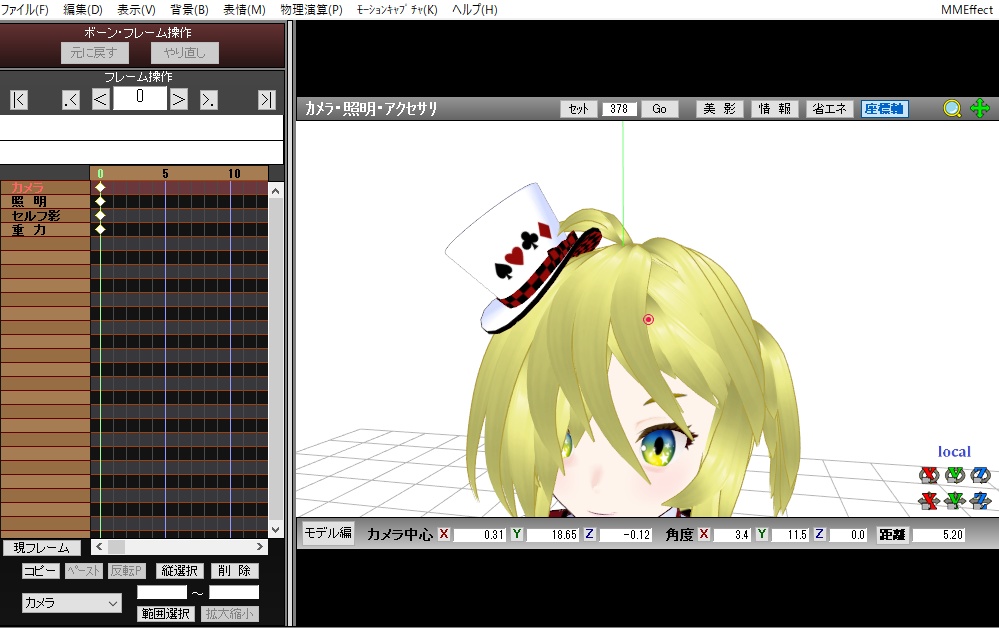This screenshot has height=628, width=999.
Task: Select the blue Z local rotation control
Action: pyautogui.click(x=979, y=475)
